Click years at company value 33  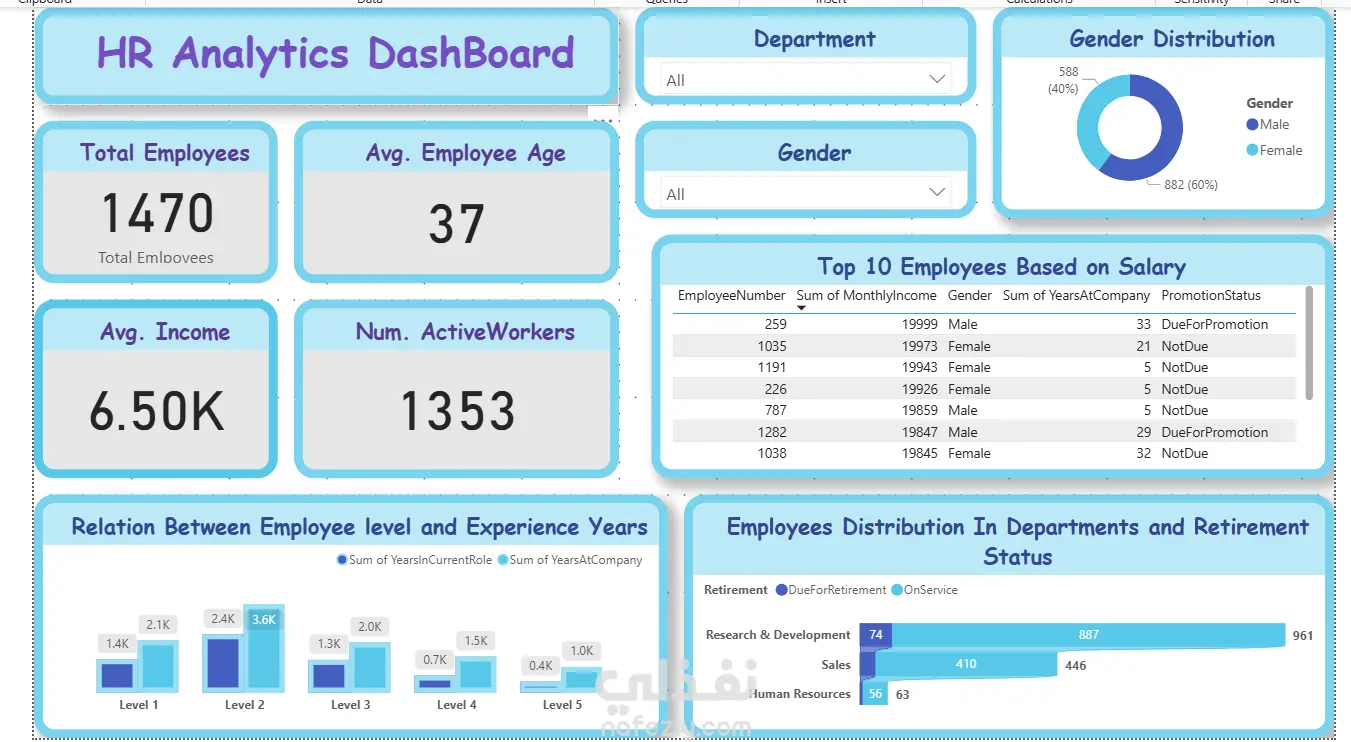(1143, 325)
